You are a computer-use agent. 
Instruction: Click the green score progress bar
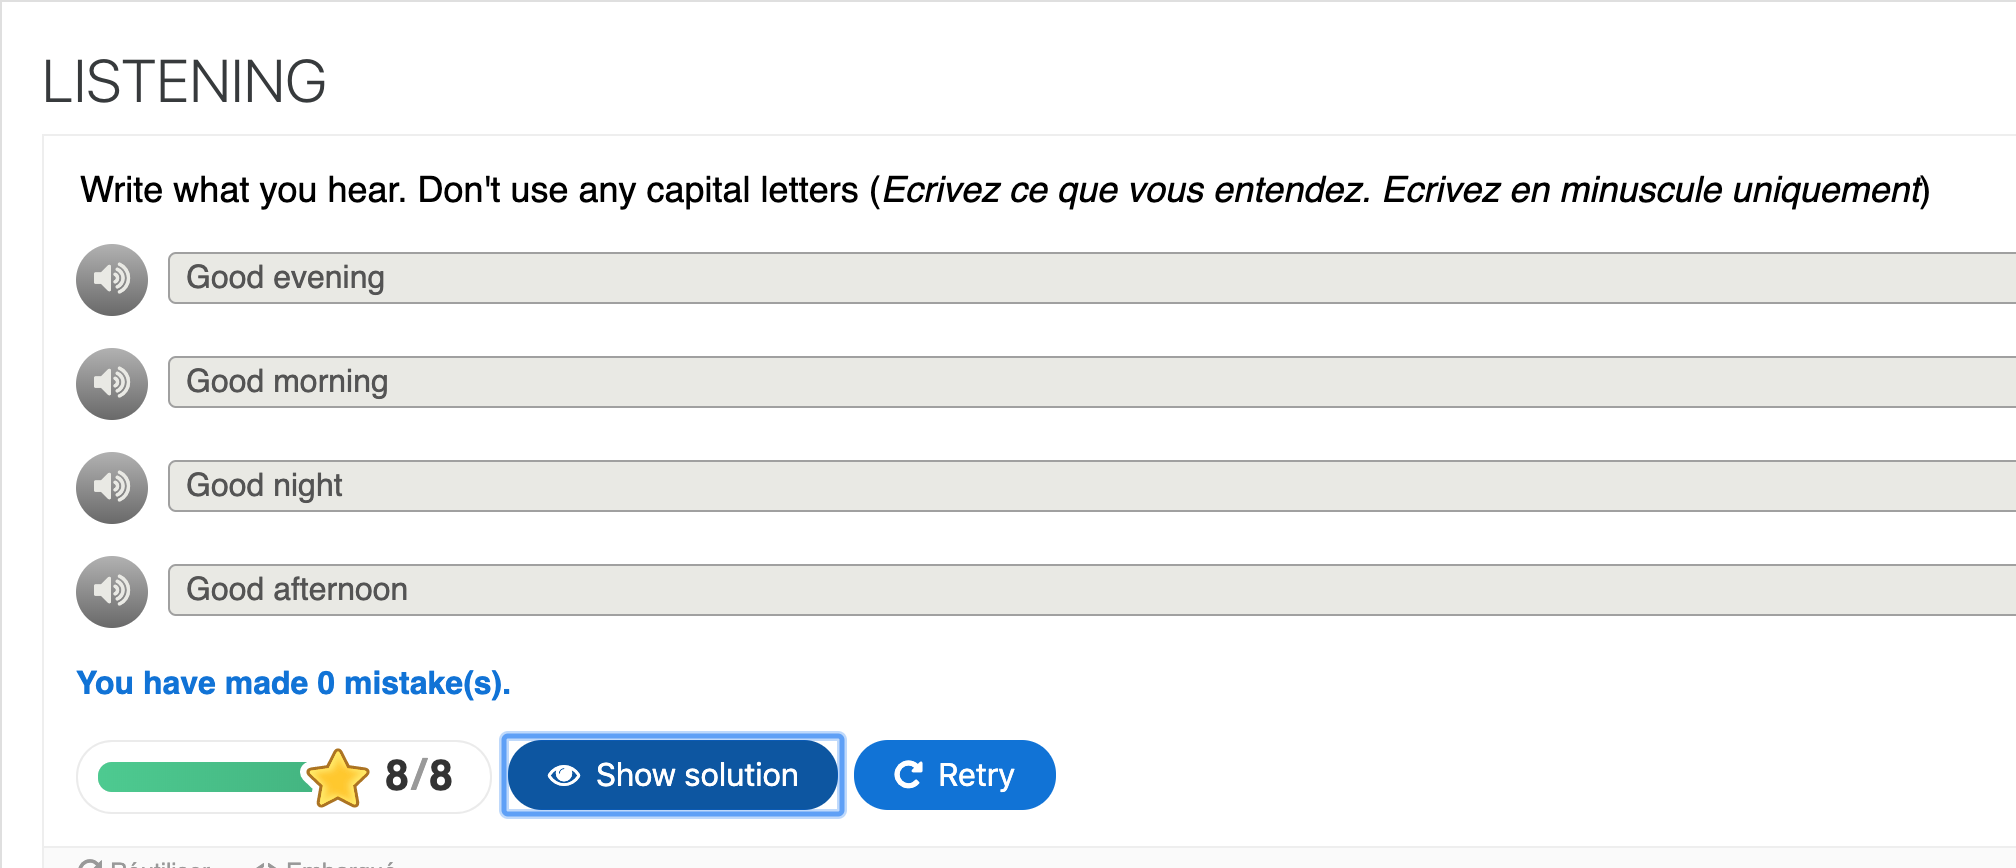pos(205,777)
